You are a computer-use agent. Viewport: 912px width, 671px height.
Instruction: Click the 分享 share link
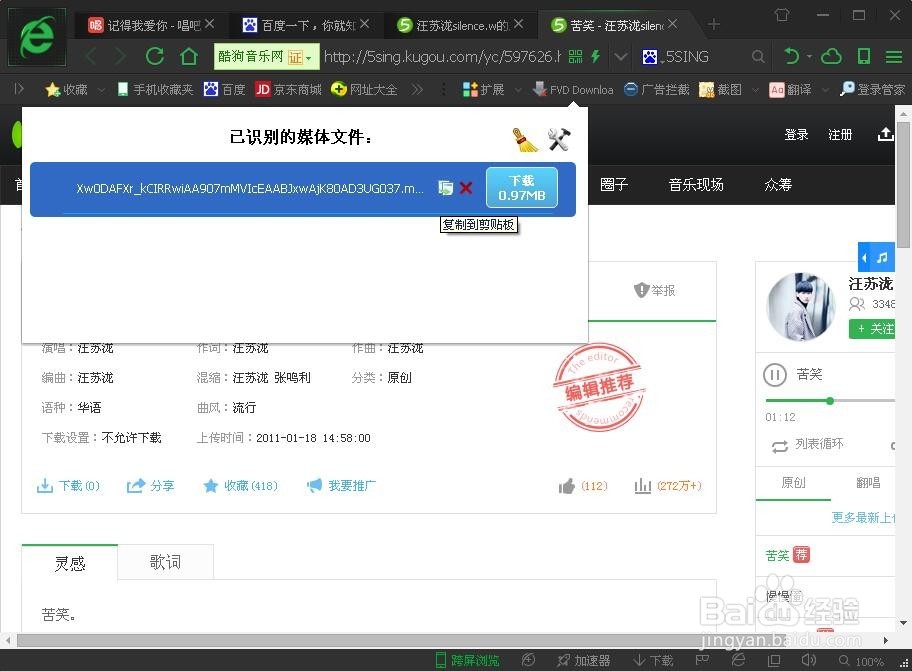pyautogui.click(x=151, y=486)
